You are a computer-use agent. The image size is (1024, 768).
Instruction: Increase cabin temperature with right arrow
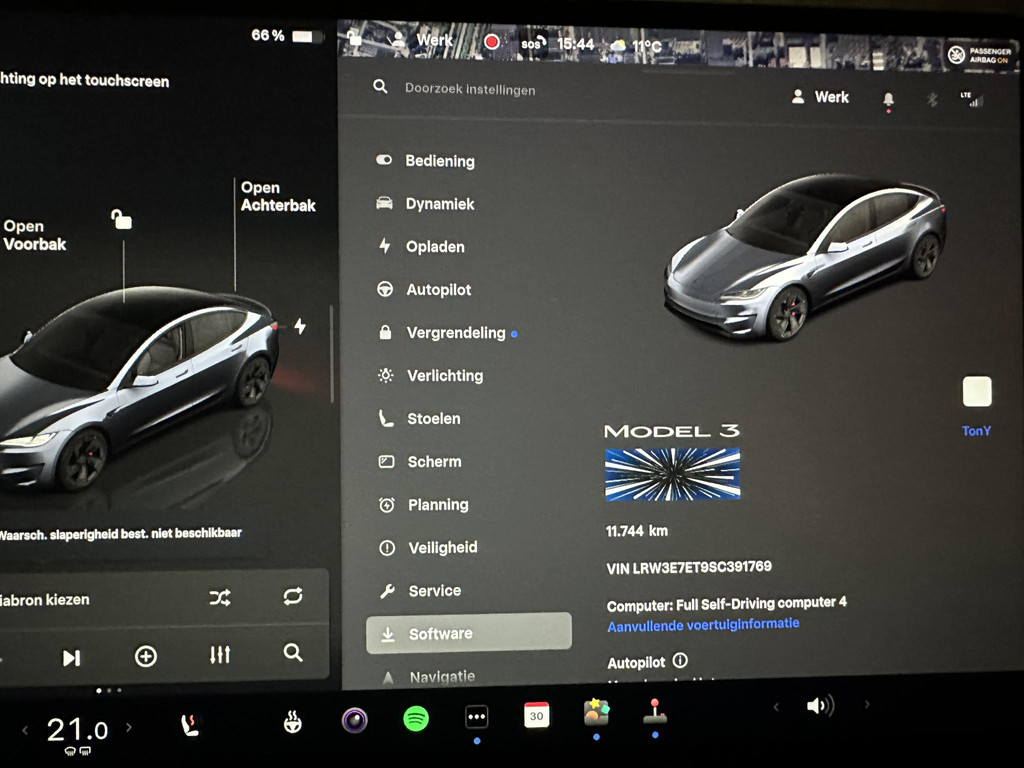point(128,728)
